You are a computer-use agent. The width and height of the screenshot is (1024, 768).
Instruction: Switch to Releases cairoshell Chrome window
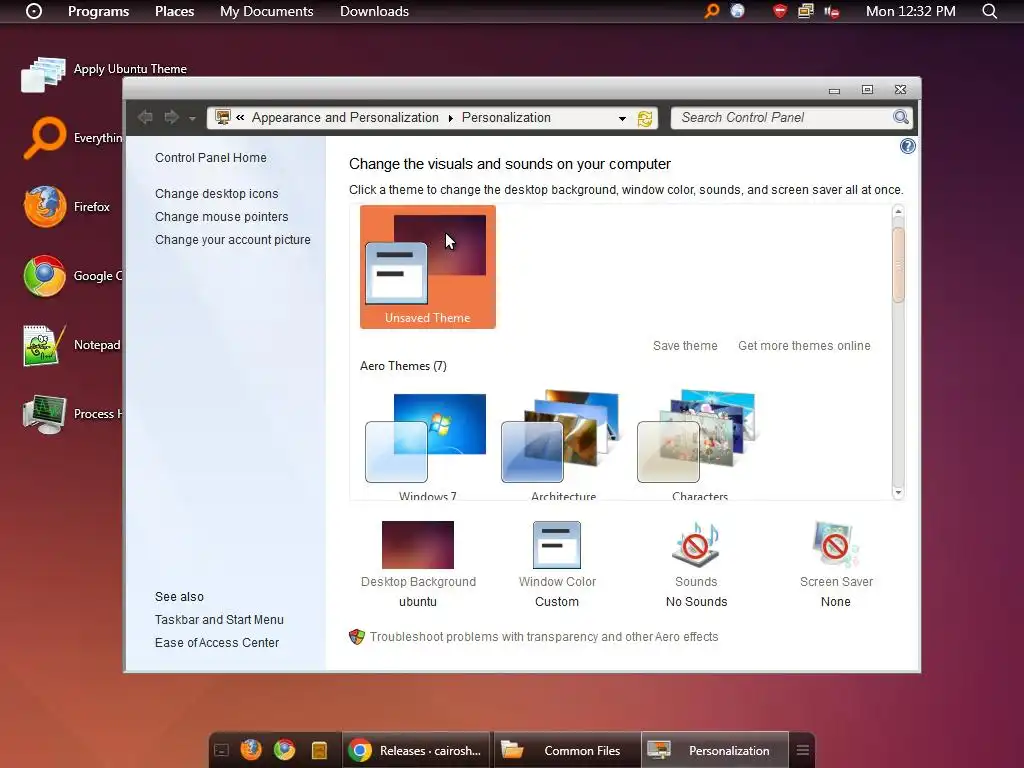click(416, 750)
